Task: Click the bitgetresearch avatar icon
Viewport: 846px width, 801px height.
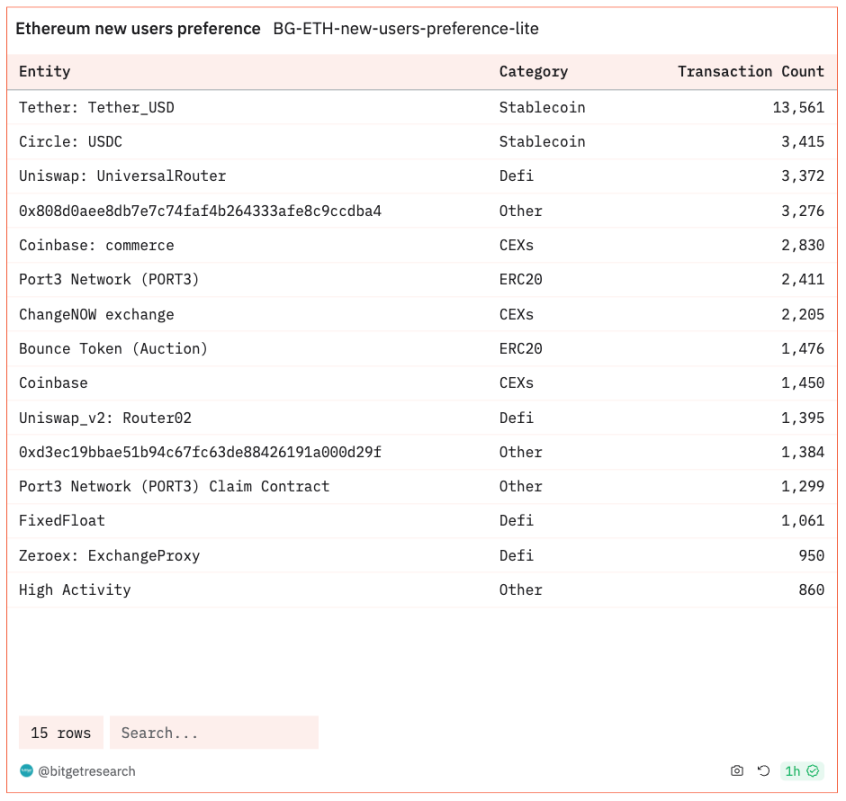Action: tap(26, 771)
